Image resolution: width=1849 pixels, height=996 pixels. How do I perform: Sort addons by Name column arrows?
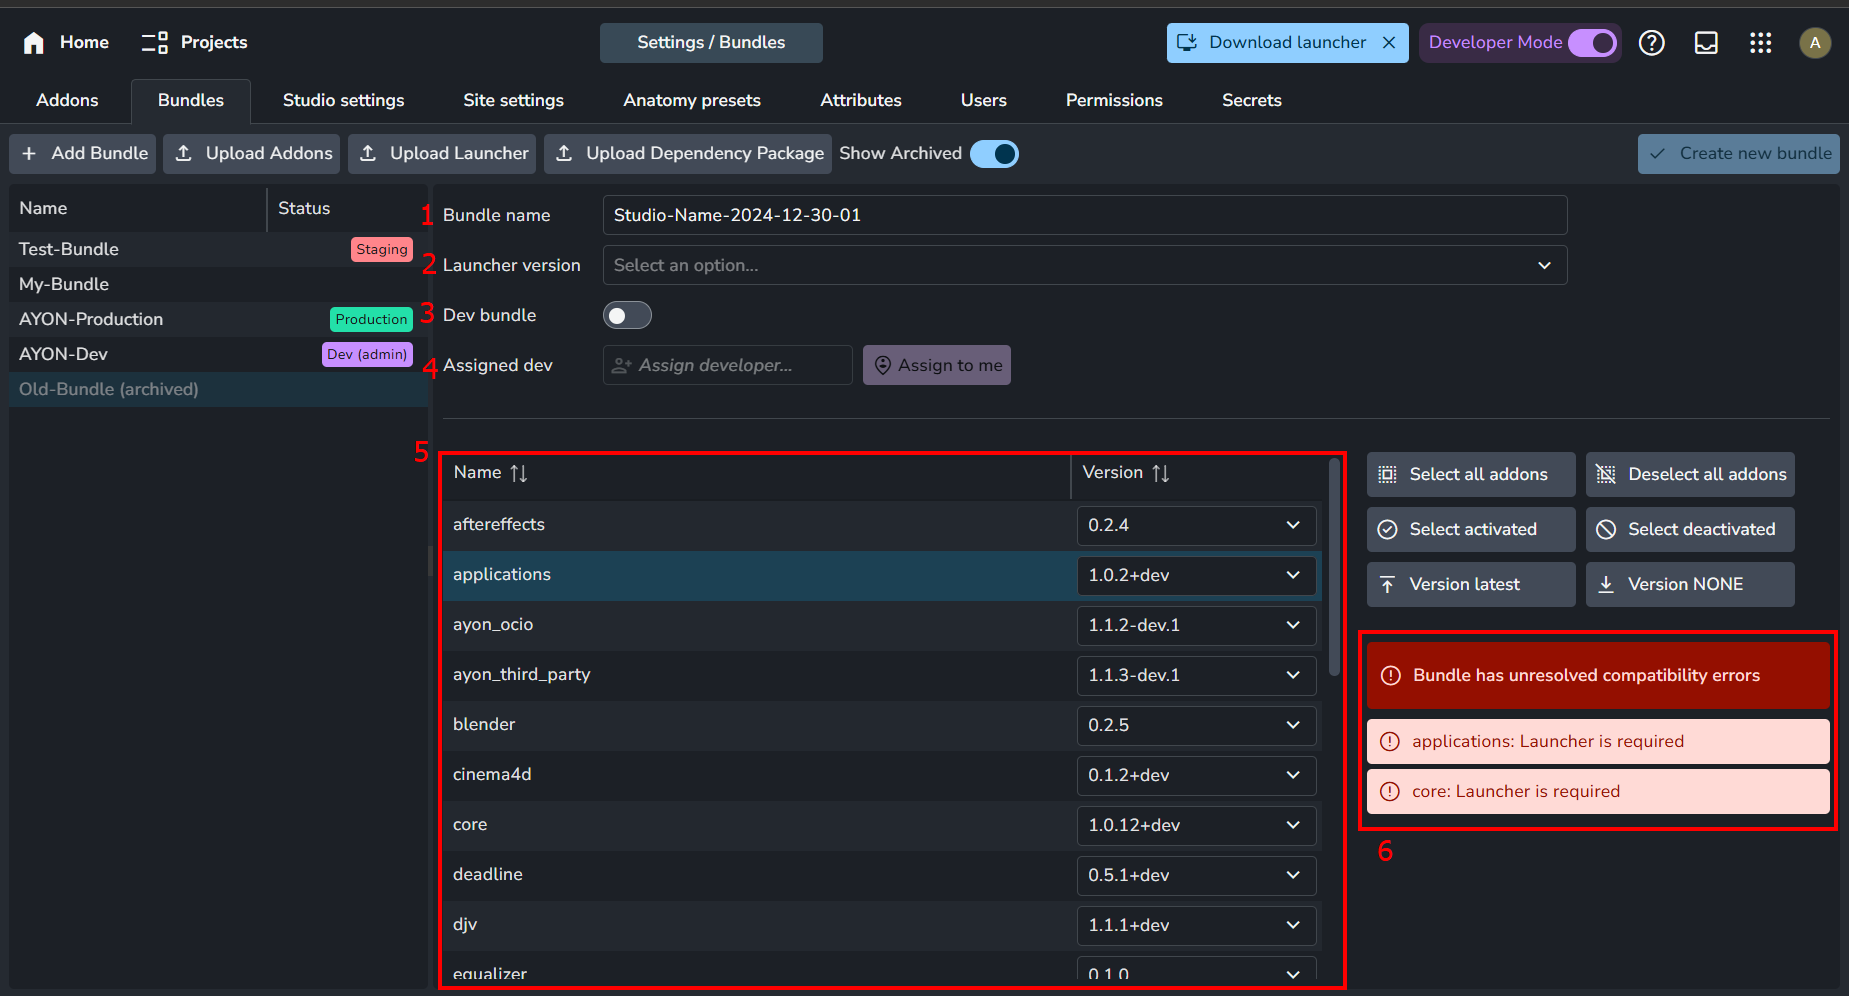point(518,473)
